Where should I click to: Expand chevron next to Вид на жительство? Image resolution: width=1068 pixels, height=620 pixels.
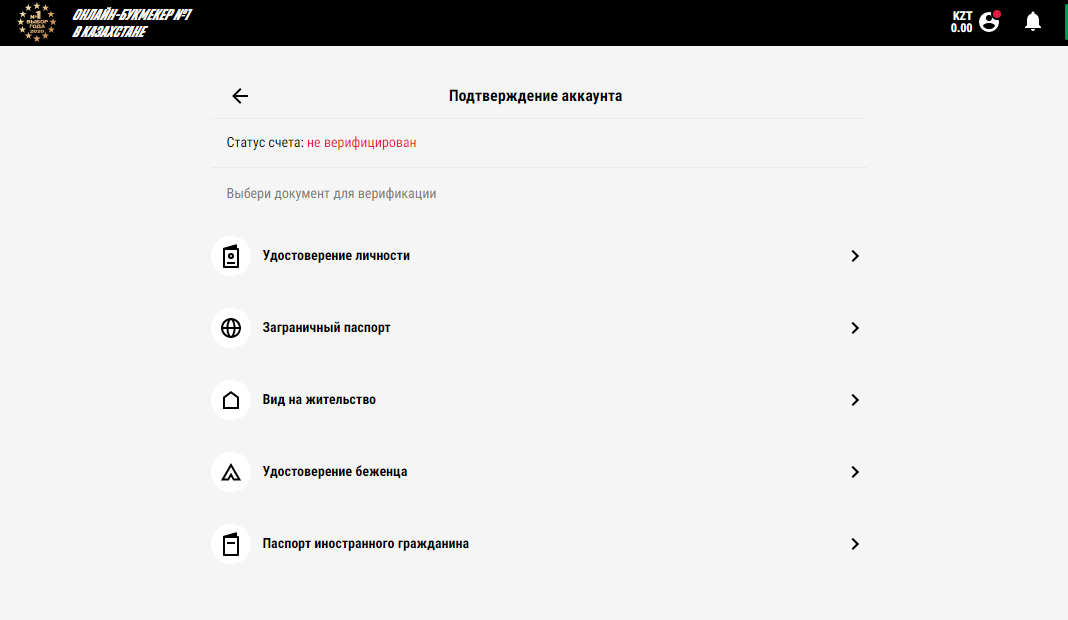point(855,400)
